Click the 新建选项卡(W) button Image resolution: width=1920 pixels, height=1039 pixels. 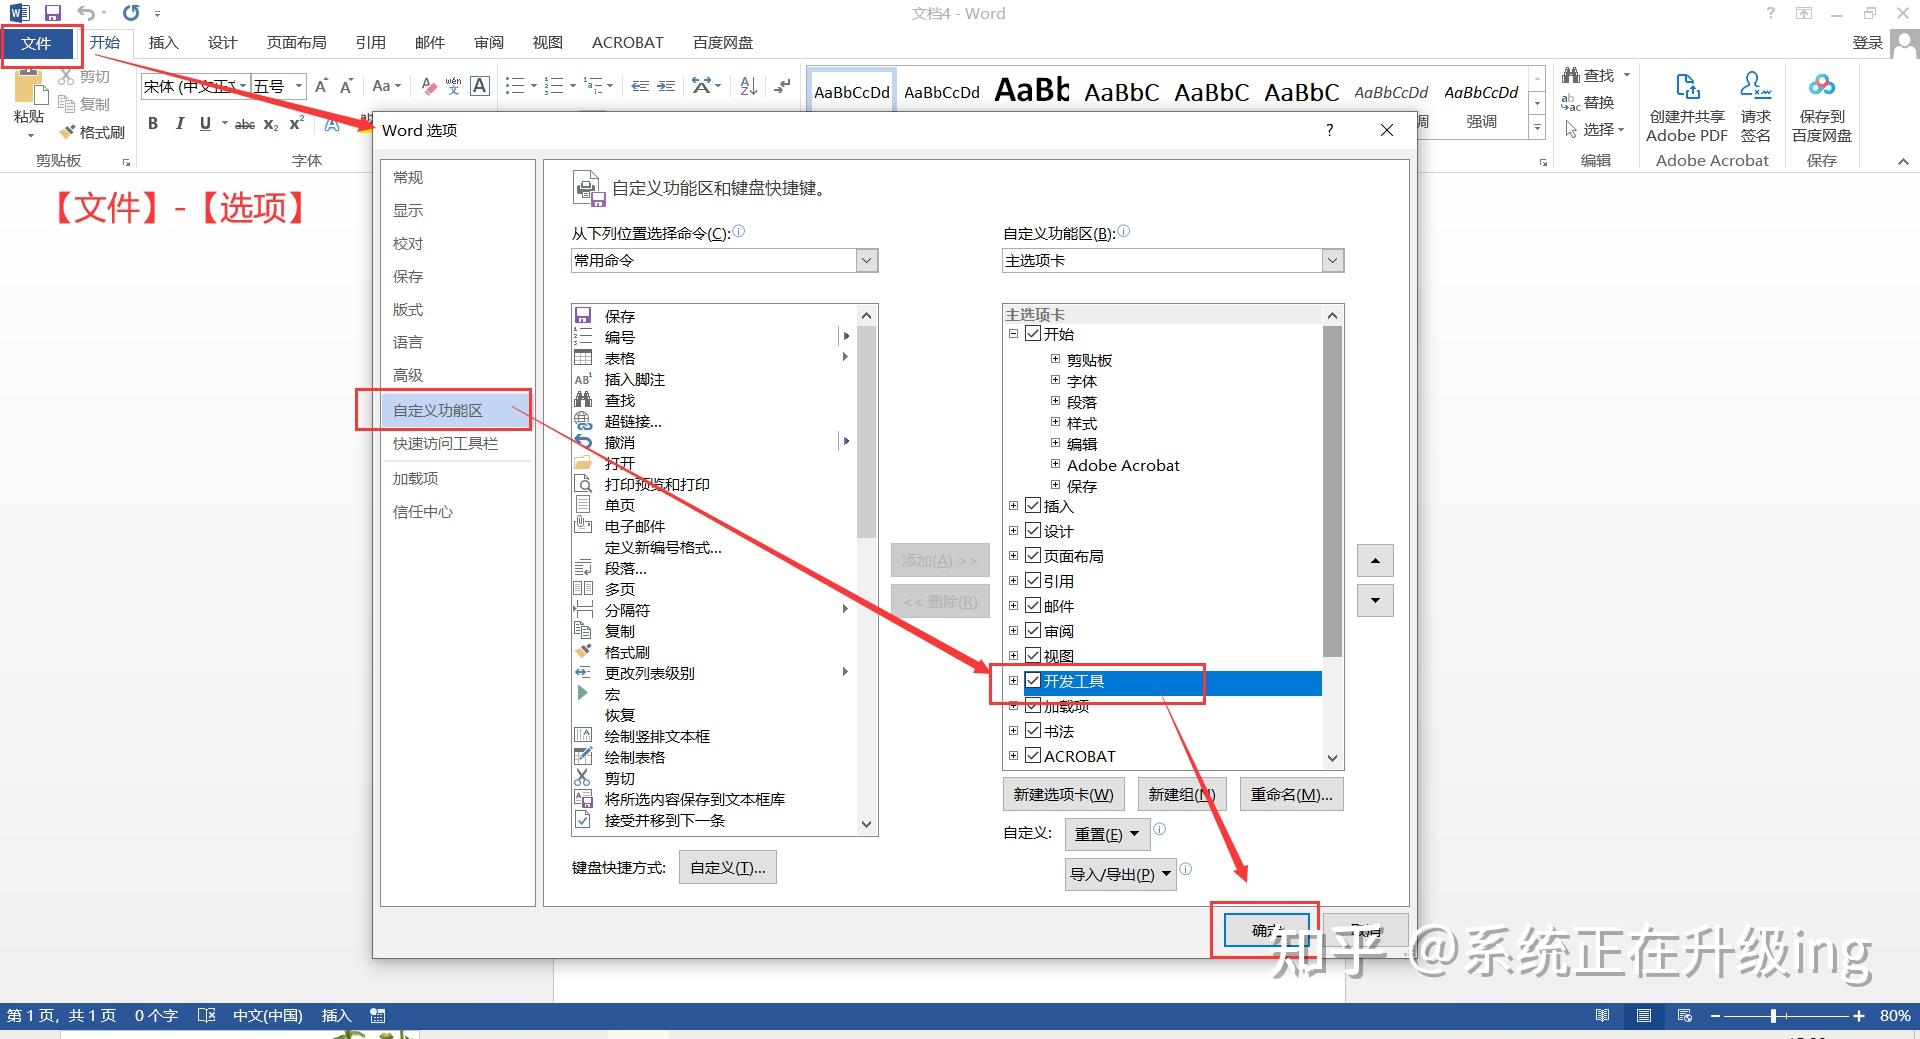point(1063,795)
